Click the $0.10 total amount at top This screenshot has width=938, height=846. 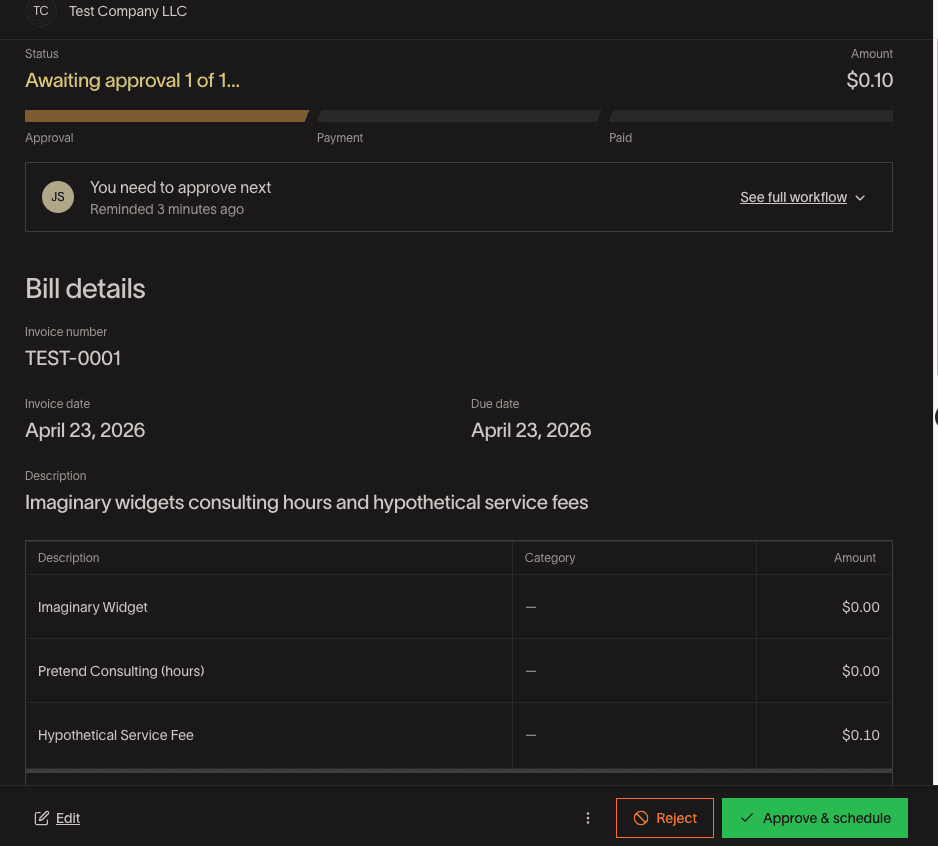(x=869, y=80)
